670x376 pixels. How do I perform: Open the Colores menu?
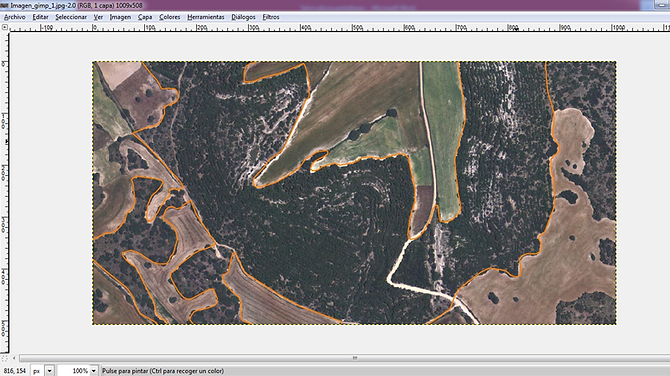pos(170,17)
